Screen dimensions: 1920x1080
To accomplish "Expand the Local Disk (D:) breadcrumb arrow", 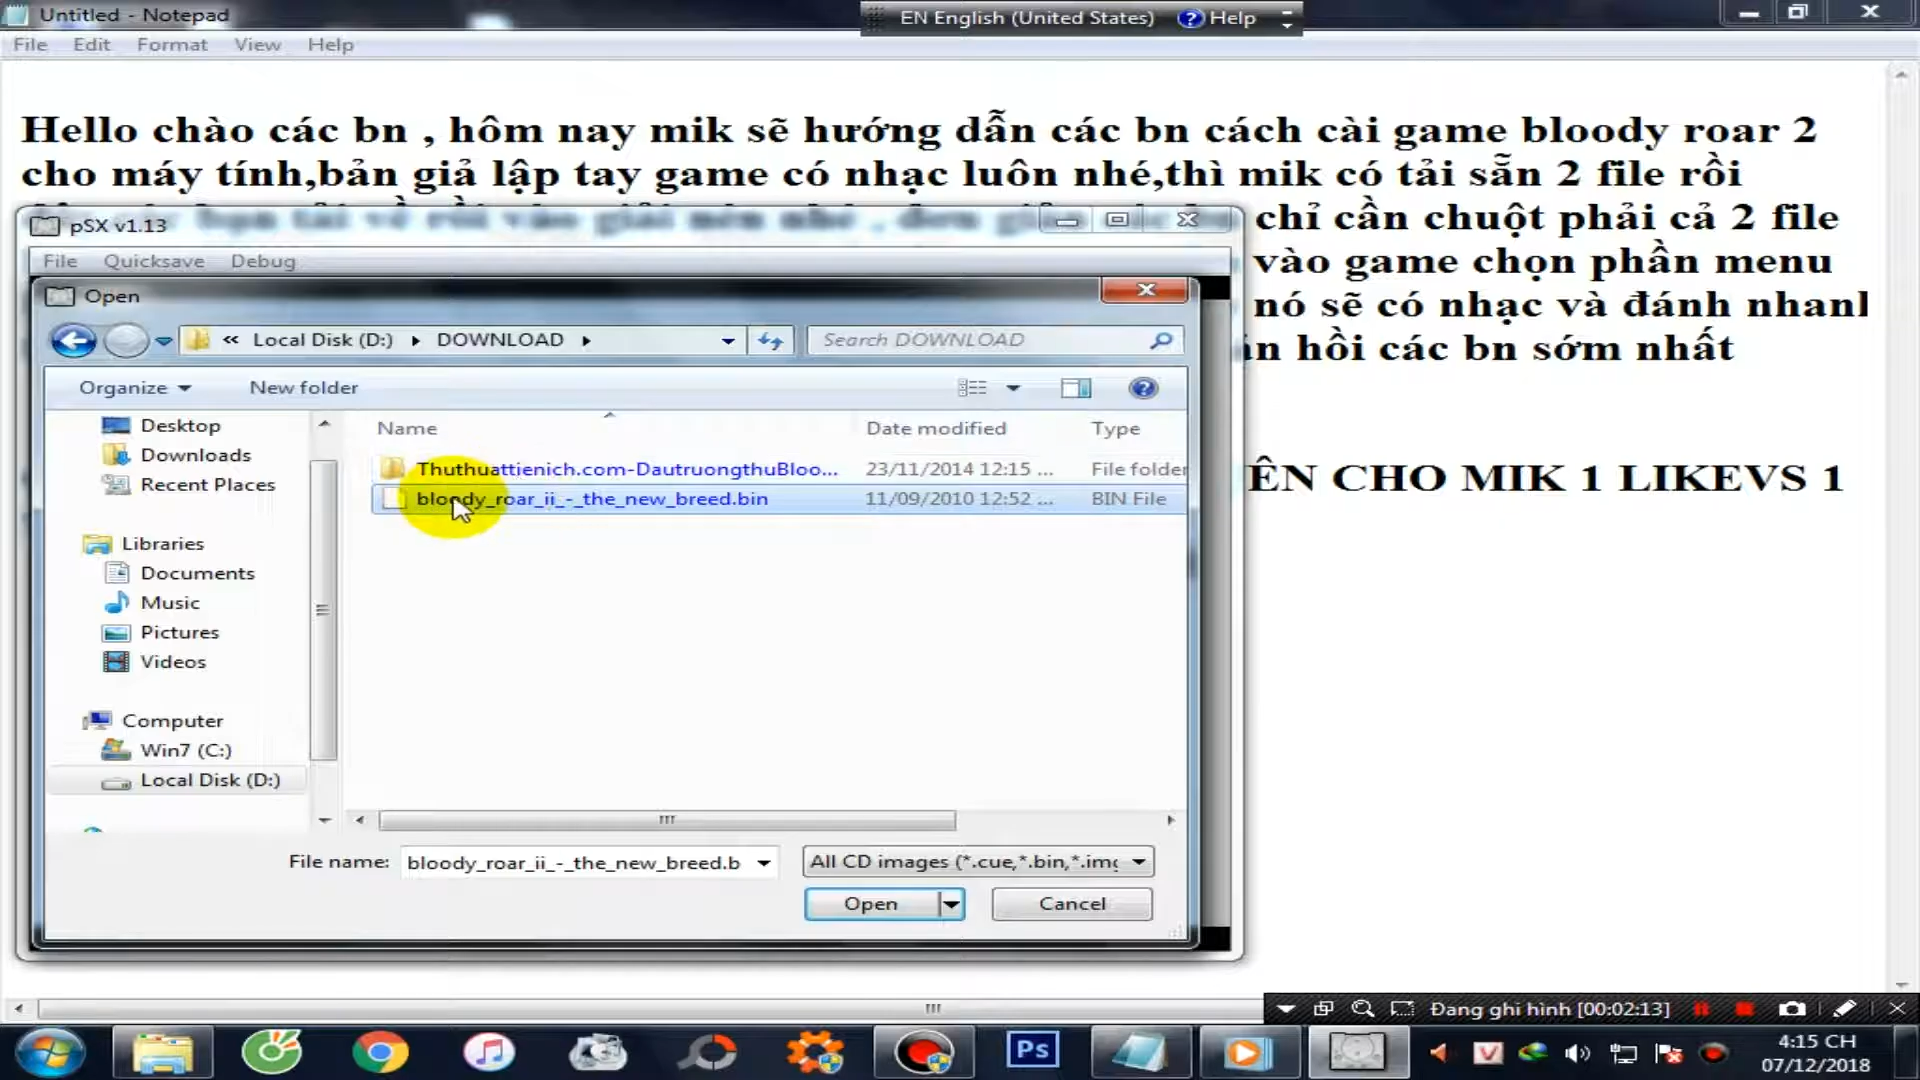I will (x=415, y=341).
